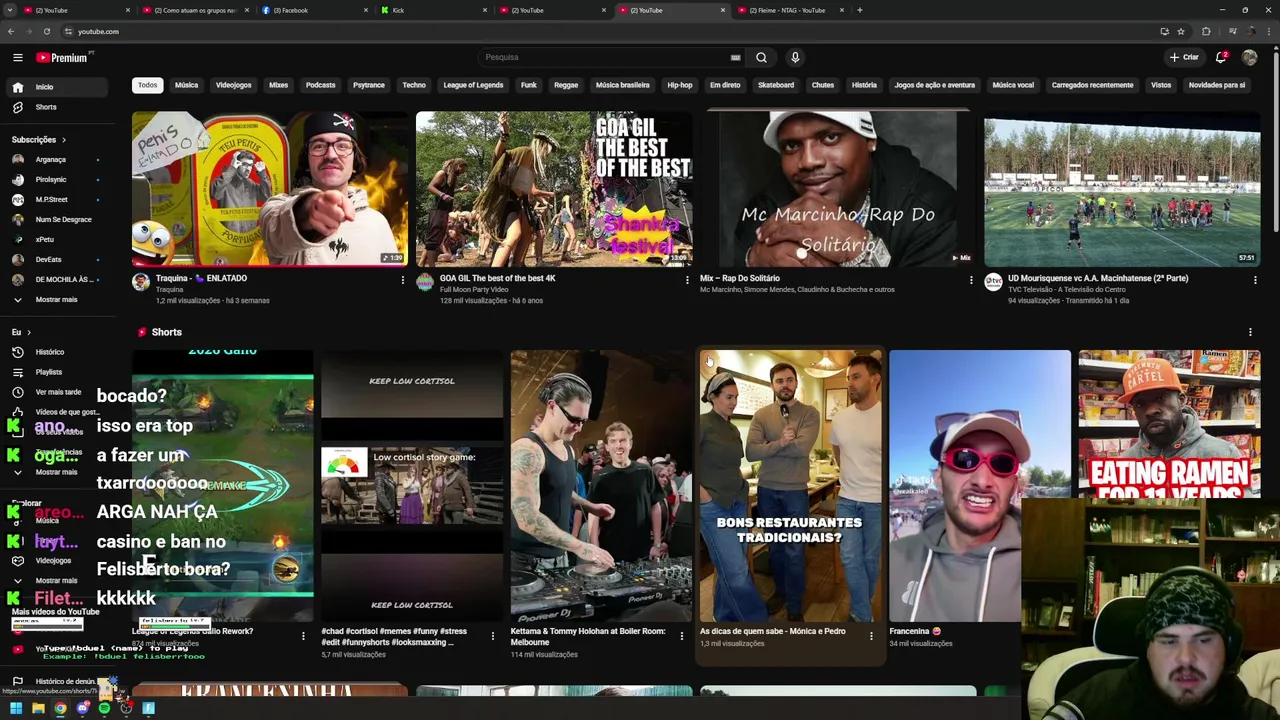Open options for As dicas de quem sabe short
The width and height of the screenshot is (1280, 720).
click(871, 635)
